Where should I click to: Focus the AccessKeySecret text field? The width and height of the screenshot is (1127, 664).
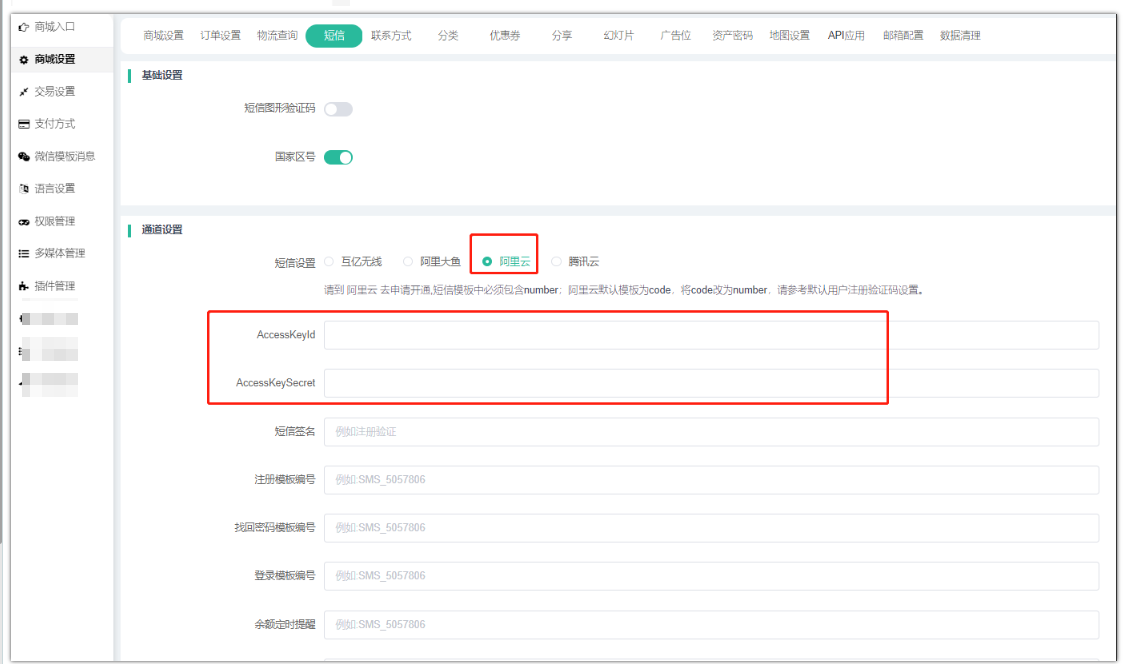click(710, 383)
